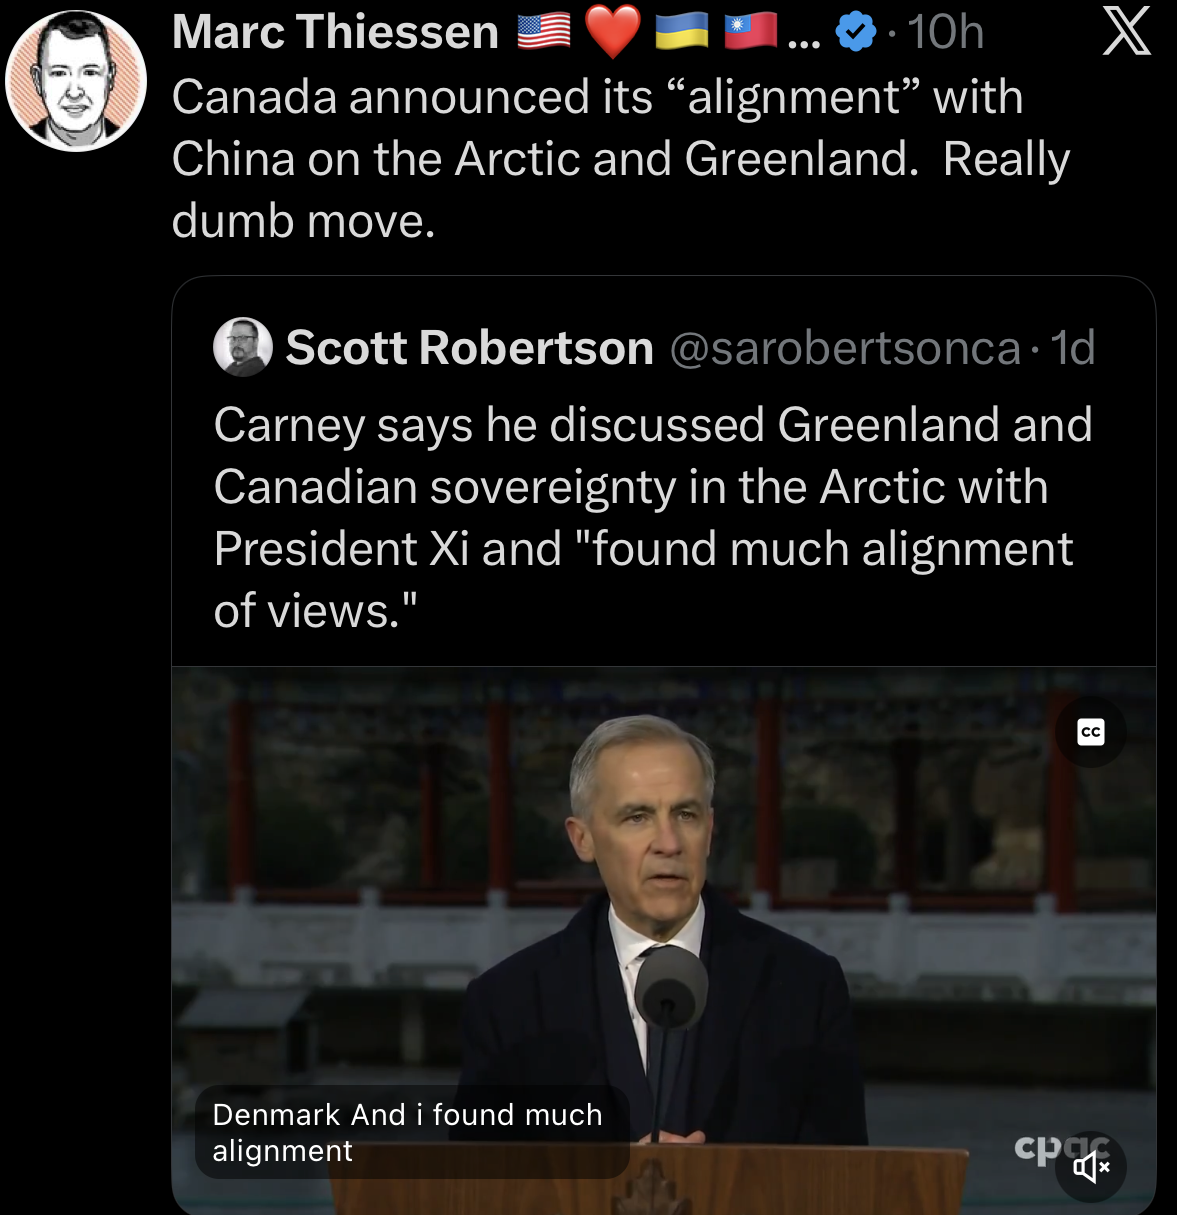This screenshot has height=1215, width=1177.
Task: Open the quoted post about Carney and Xi
Action: point(652,518)
